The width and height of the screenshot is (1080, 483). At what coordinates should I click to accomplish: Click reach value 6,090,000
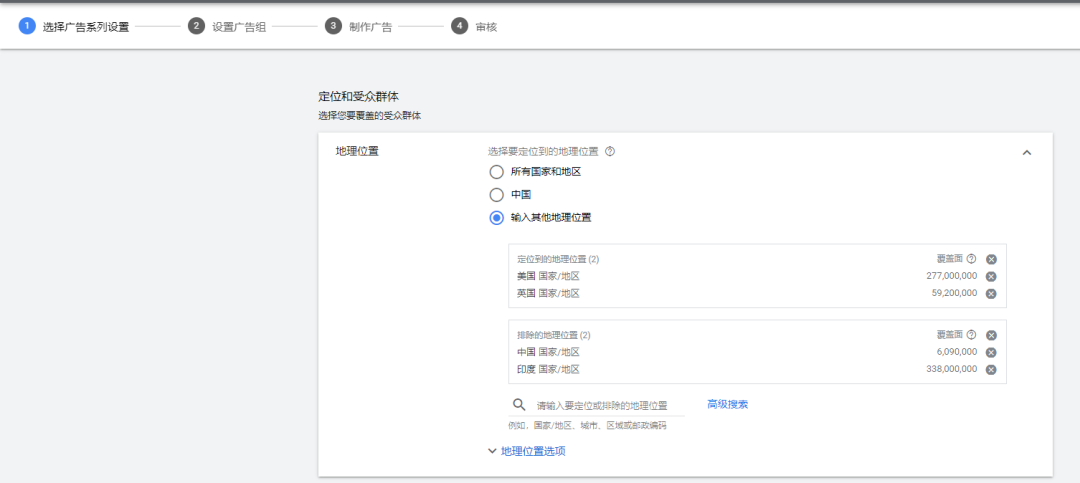click(957, 351)
